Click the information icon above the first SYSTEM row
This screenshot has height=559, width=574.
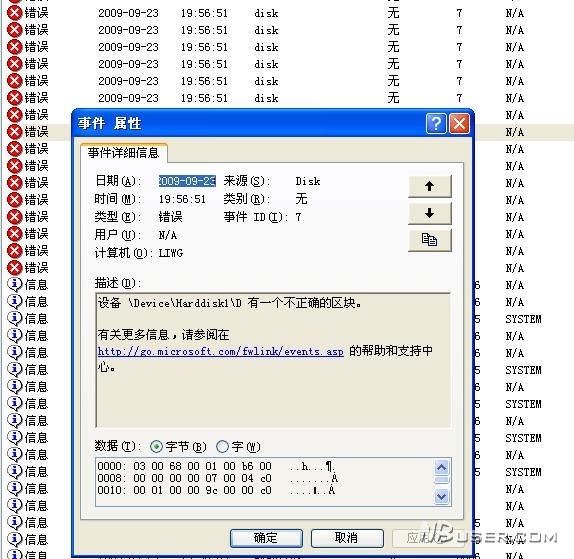(x=15, y=302)
